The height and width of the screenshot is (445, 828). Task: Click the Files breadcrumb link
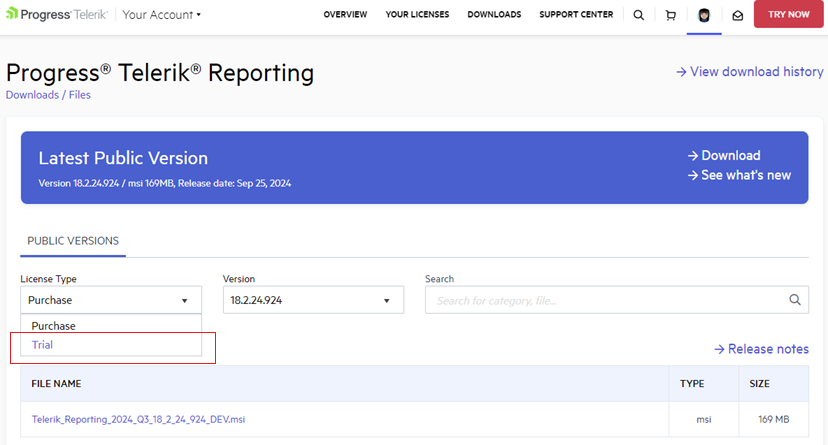point(80,95)
